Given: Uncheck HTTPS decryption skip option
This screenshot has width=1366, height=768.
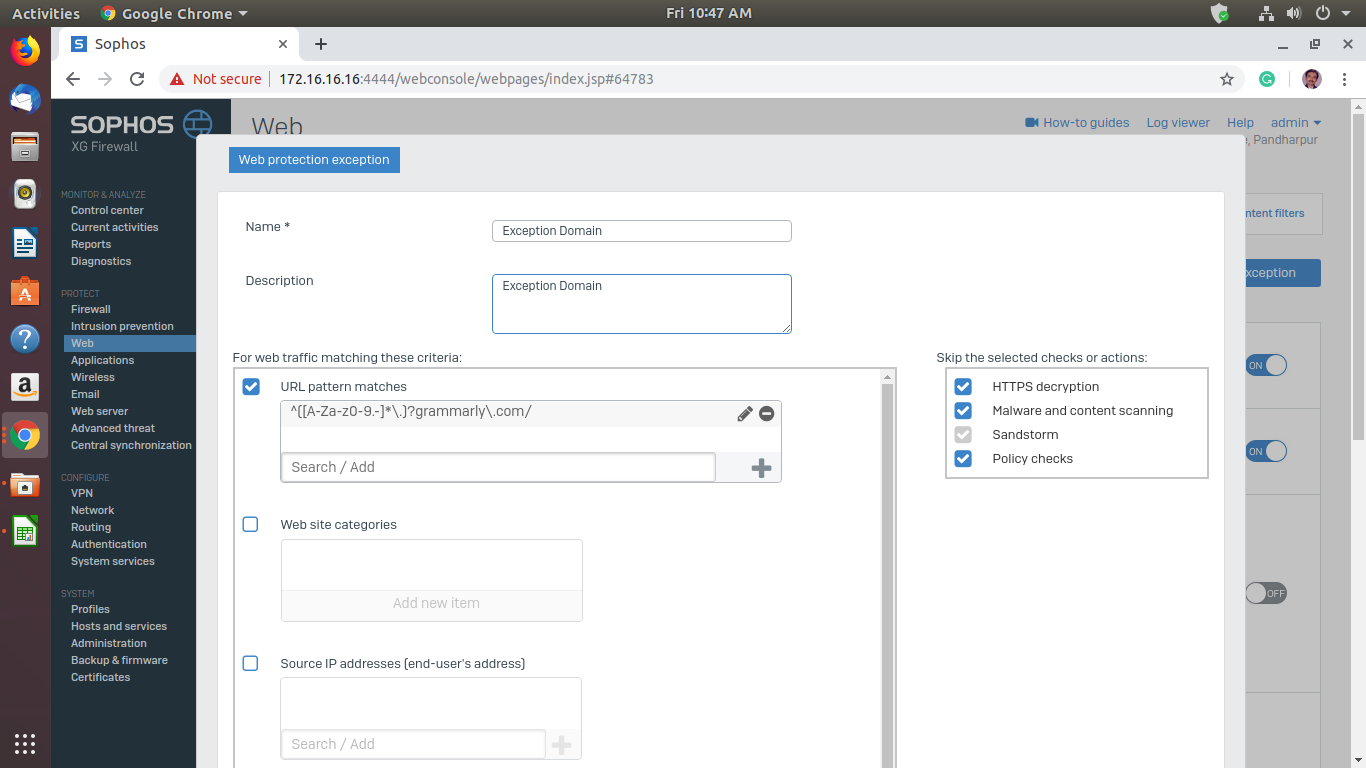Looking at the screenshot, I should pos(963,387).
